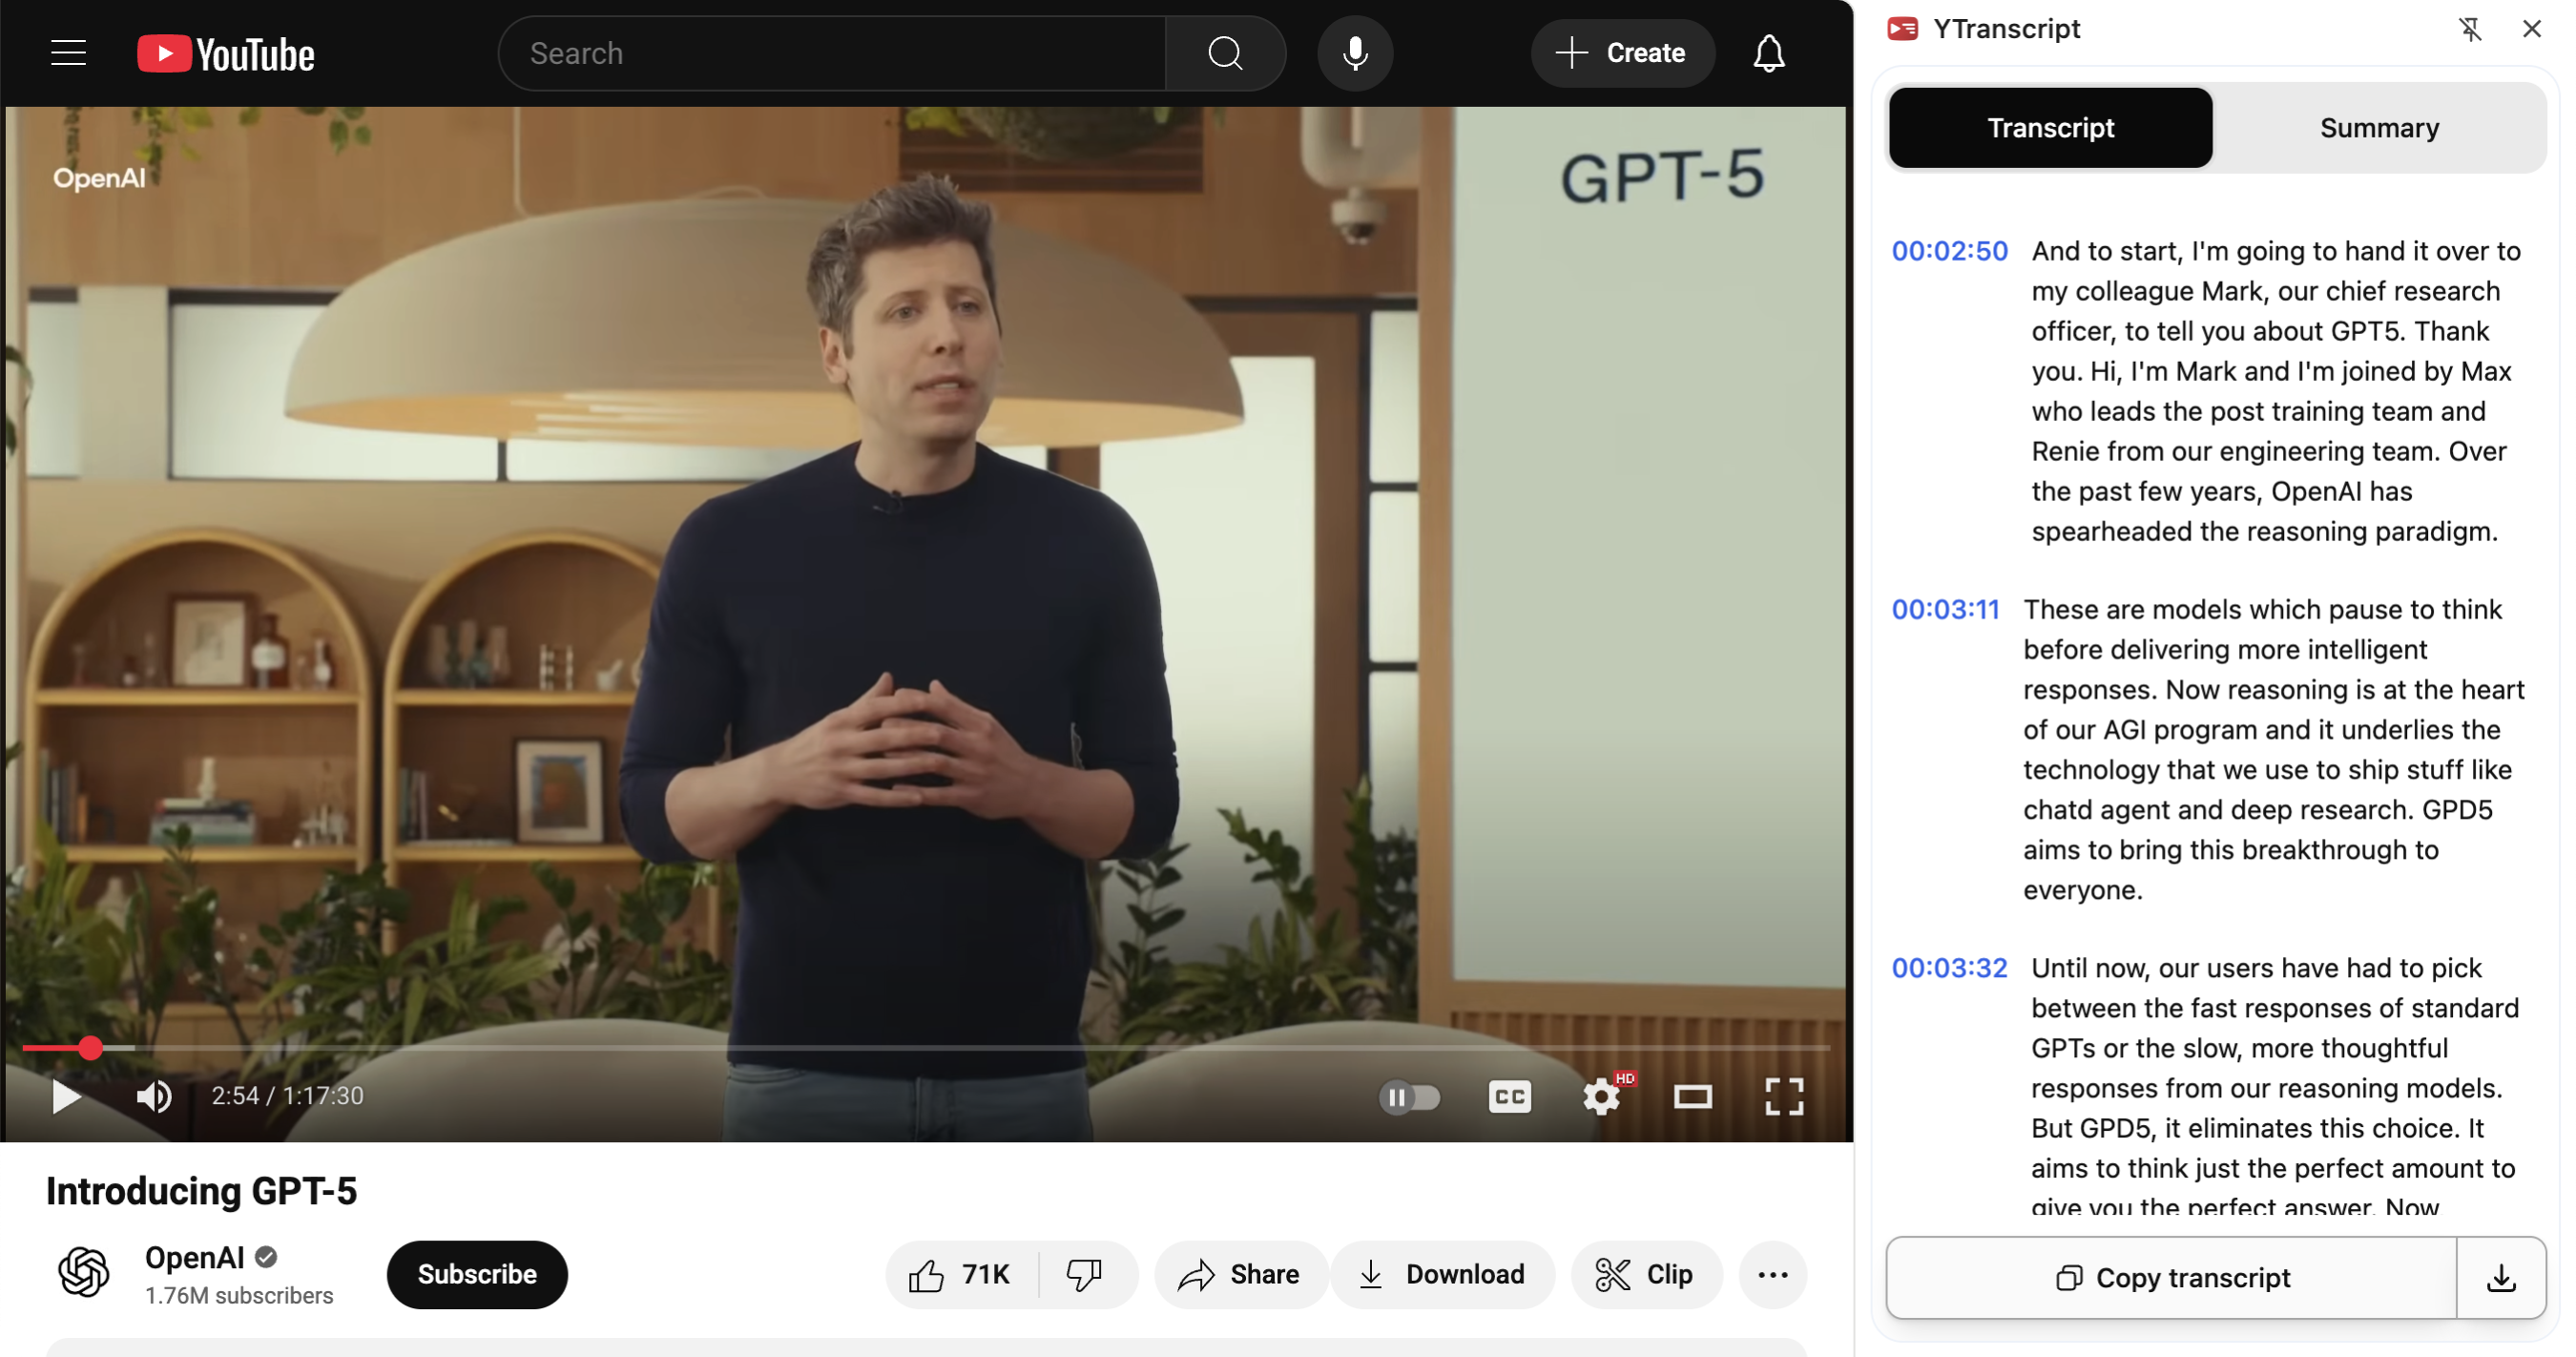2576x1357 pixels.
Task: Click the red progress scrubber handle
Action: coord(90,1048)
